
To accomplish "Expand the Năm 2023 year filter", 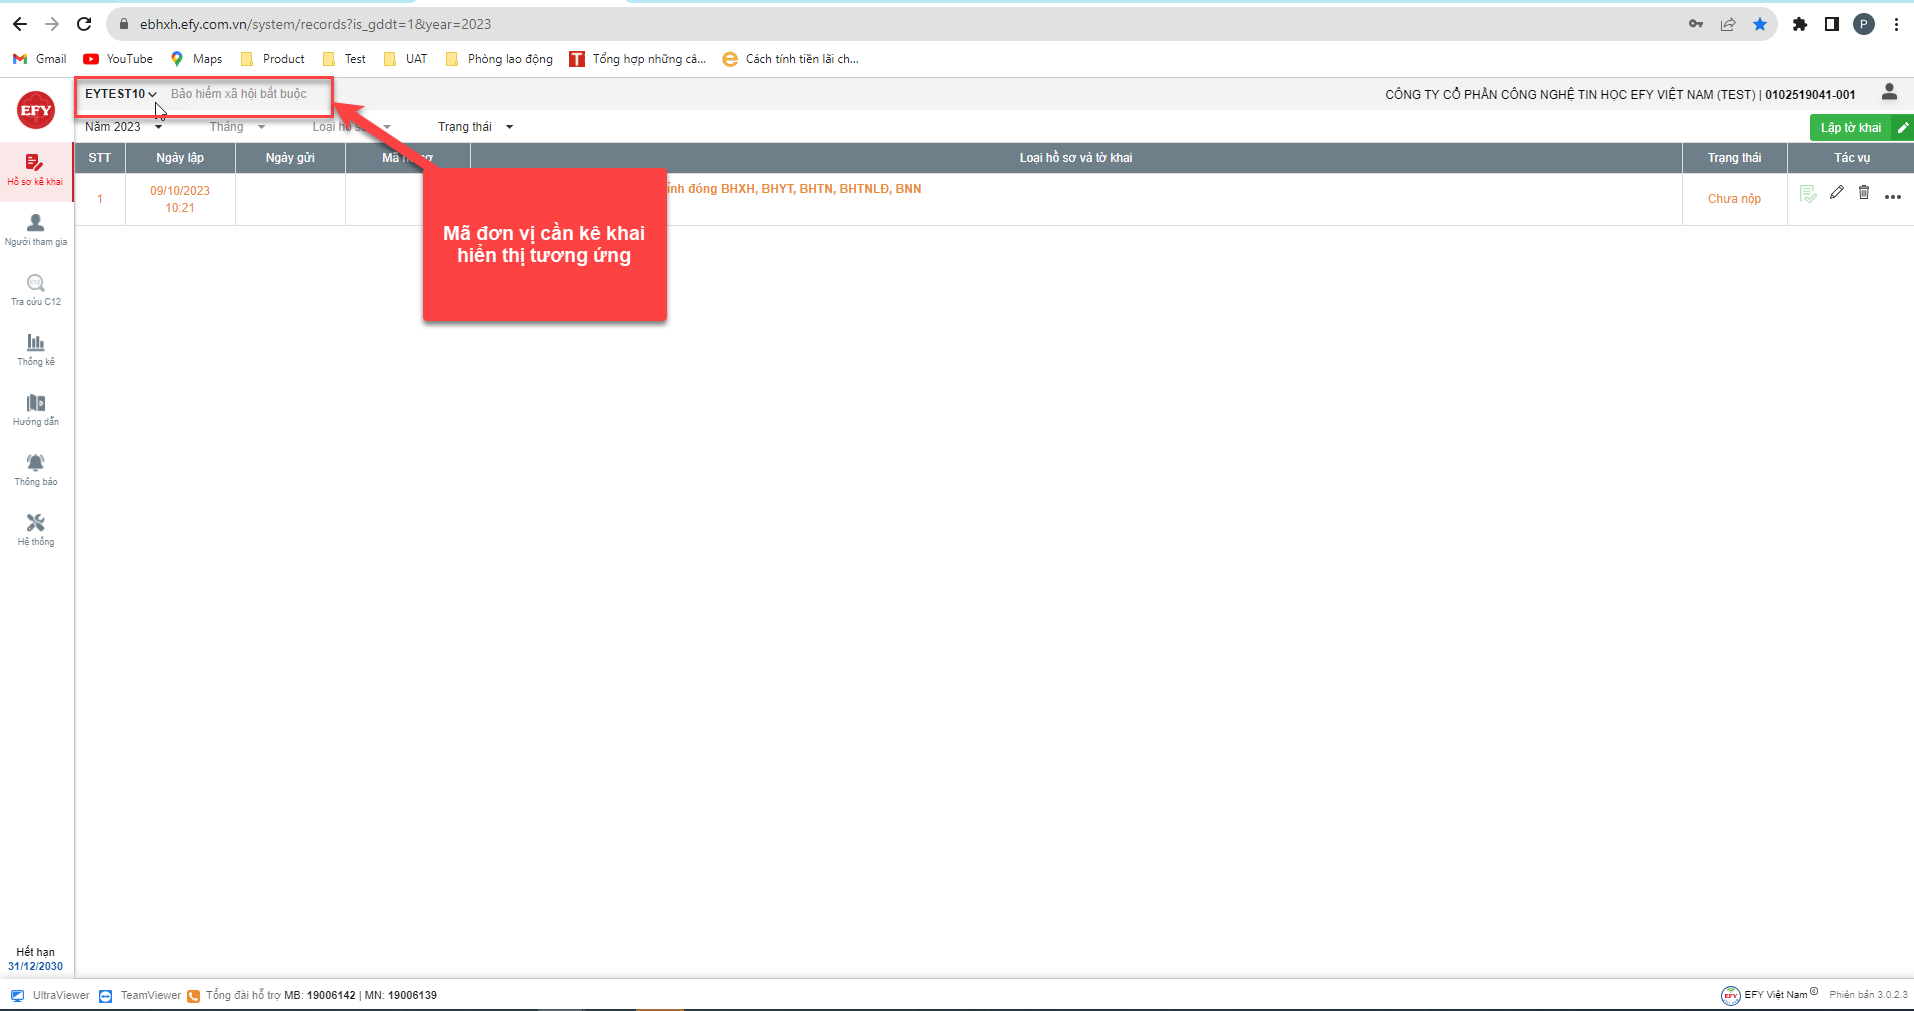I will [123, 127].
